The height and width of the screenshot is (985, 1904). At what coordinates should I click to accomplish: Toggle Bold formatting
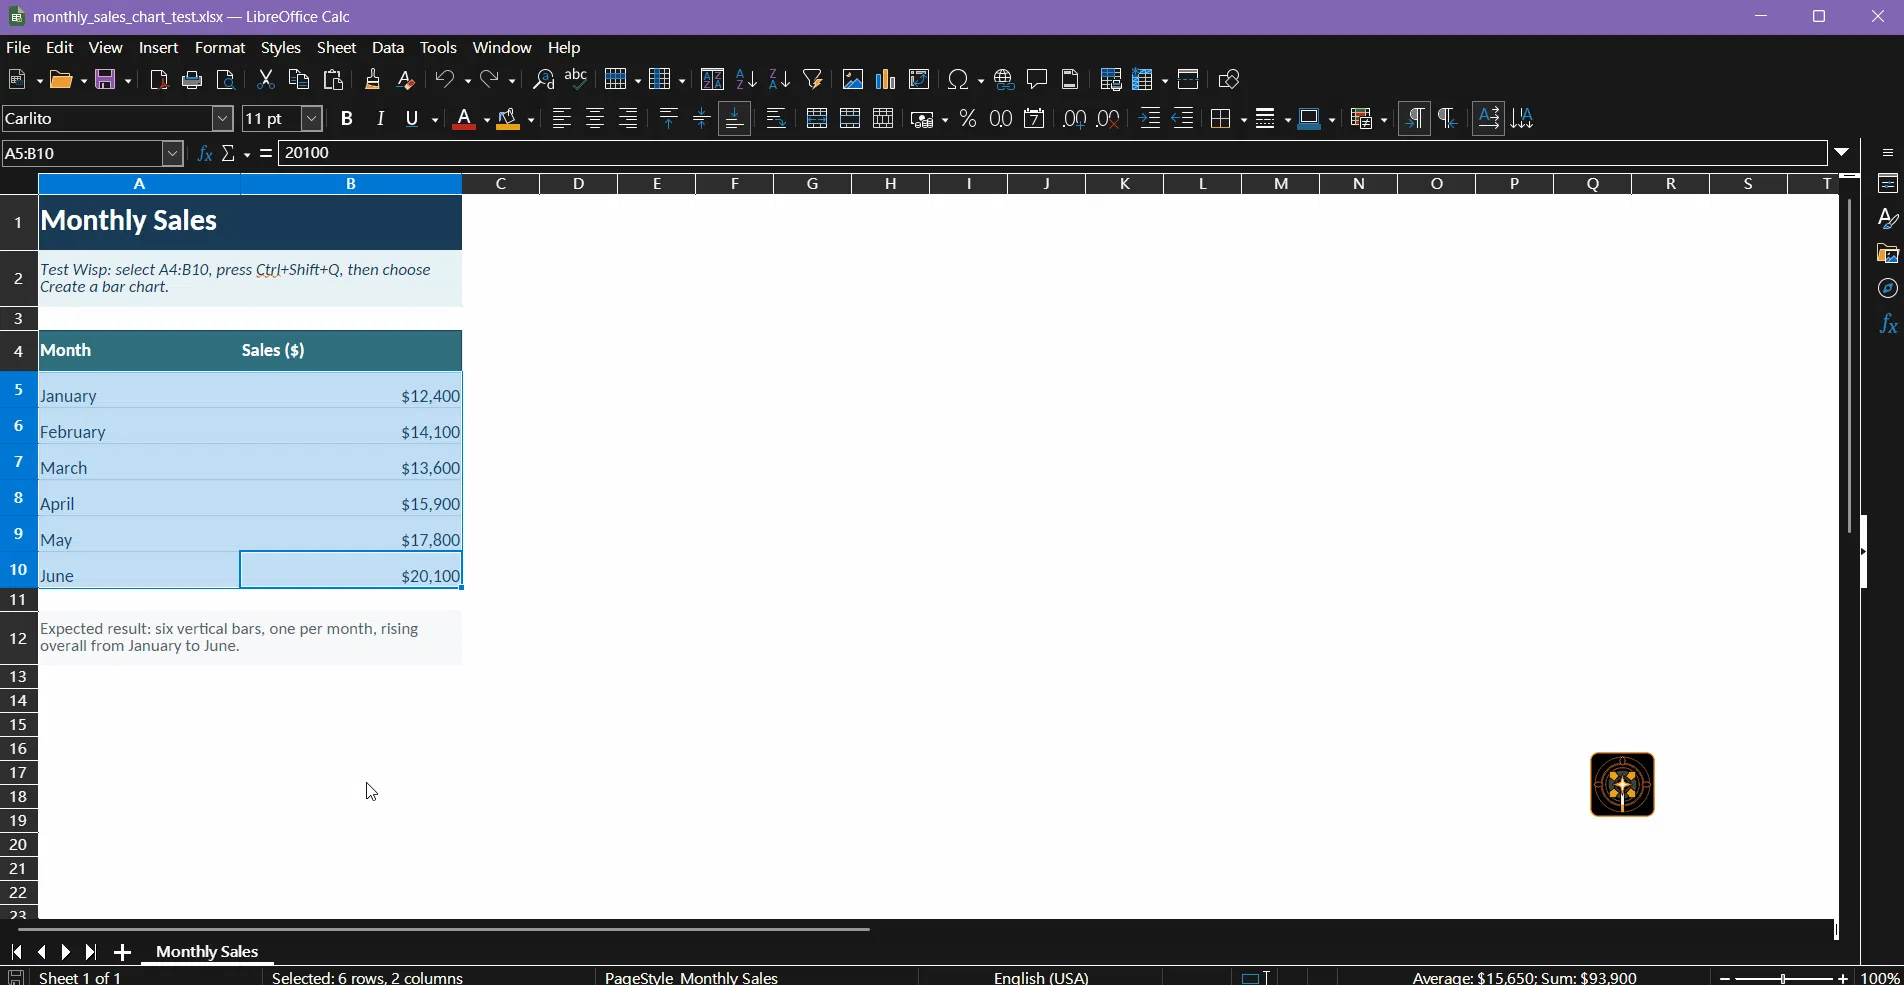[x=347, y=119]
